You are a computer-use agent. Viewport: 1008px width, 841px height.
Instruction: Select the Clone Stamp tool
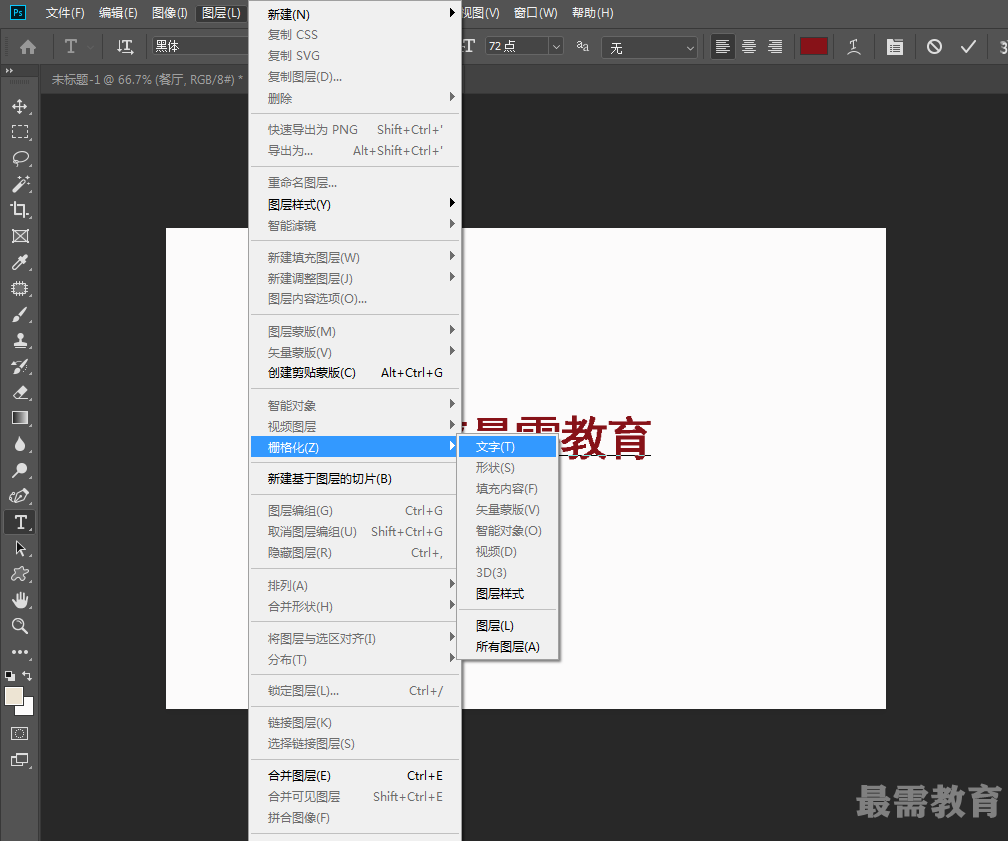click(20, 340)
